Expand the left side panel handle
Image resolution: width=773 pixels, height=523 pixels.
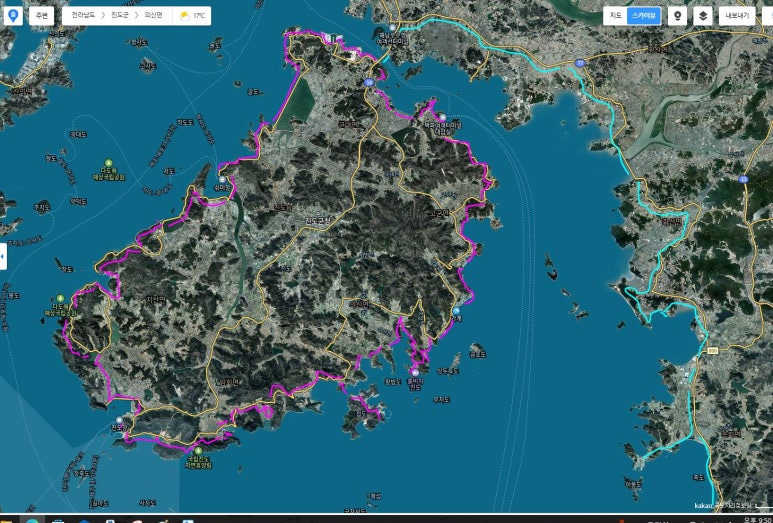(x=3, y=257)
